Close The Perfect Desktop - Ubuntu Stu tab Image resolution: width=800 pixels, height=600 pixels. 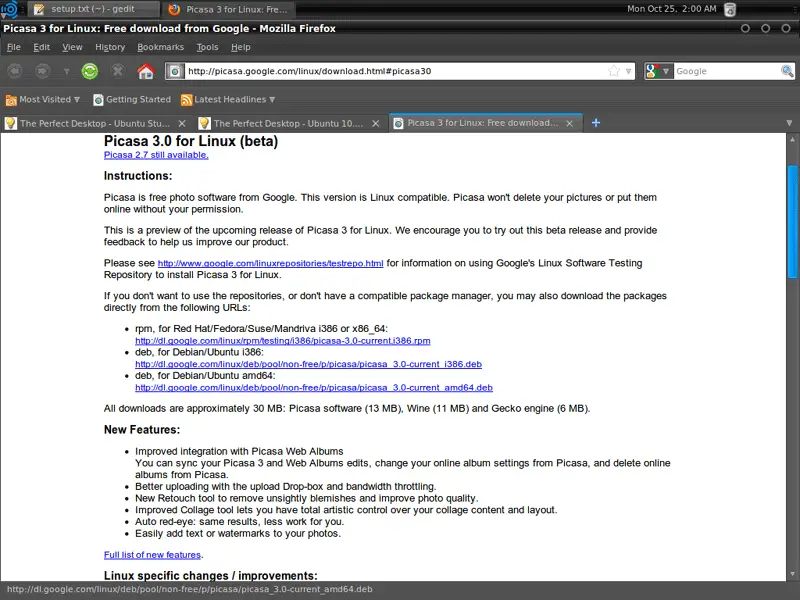pos(182,123)
